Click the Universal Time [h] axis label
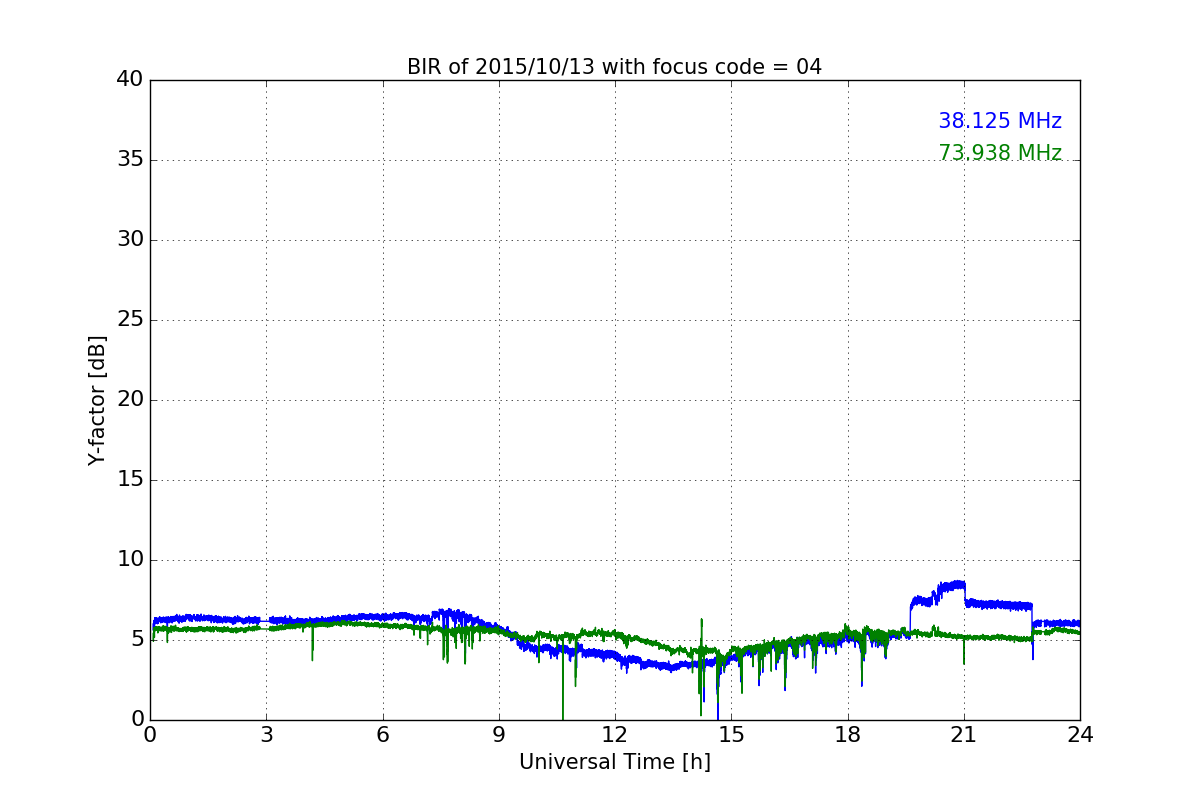This screenshot has height=800, width=1200. tap(615, 762)
